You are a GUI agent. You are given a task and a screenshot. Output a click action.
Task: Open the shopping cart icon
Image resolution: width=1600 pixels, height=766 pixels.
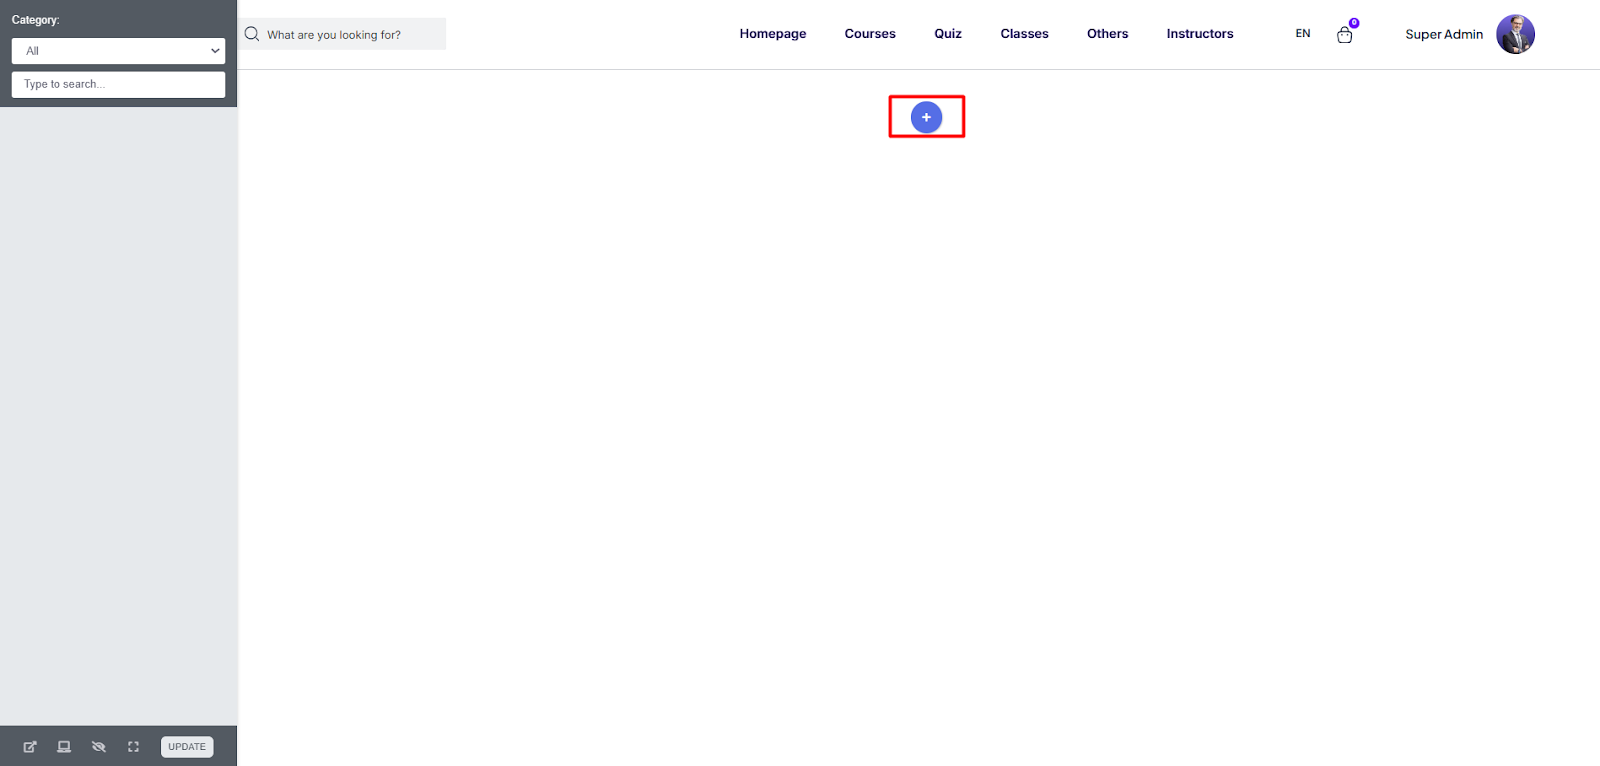(x=1345, y=34)
